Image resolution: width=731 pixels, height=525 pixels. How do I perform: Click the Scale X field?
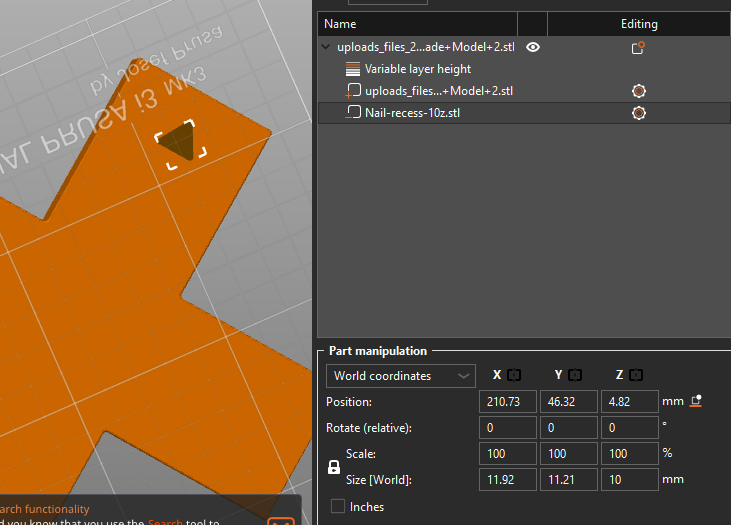(x=508, y=454)
